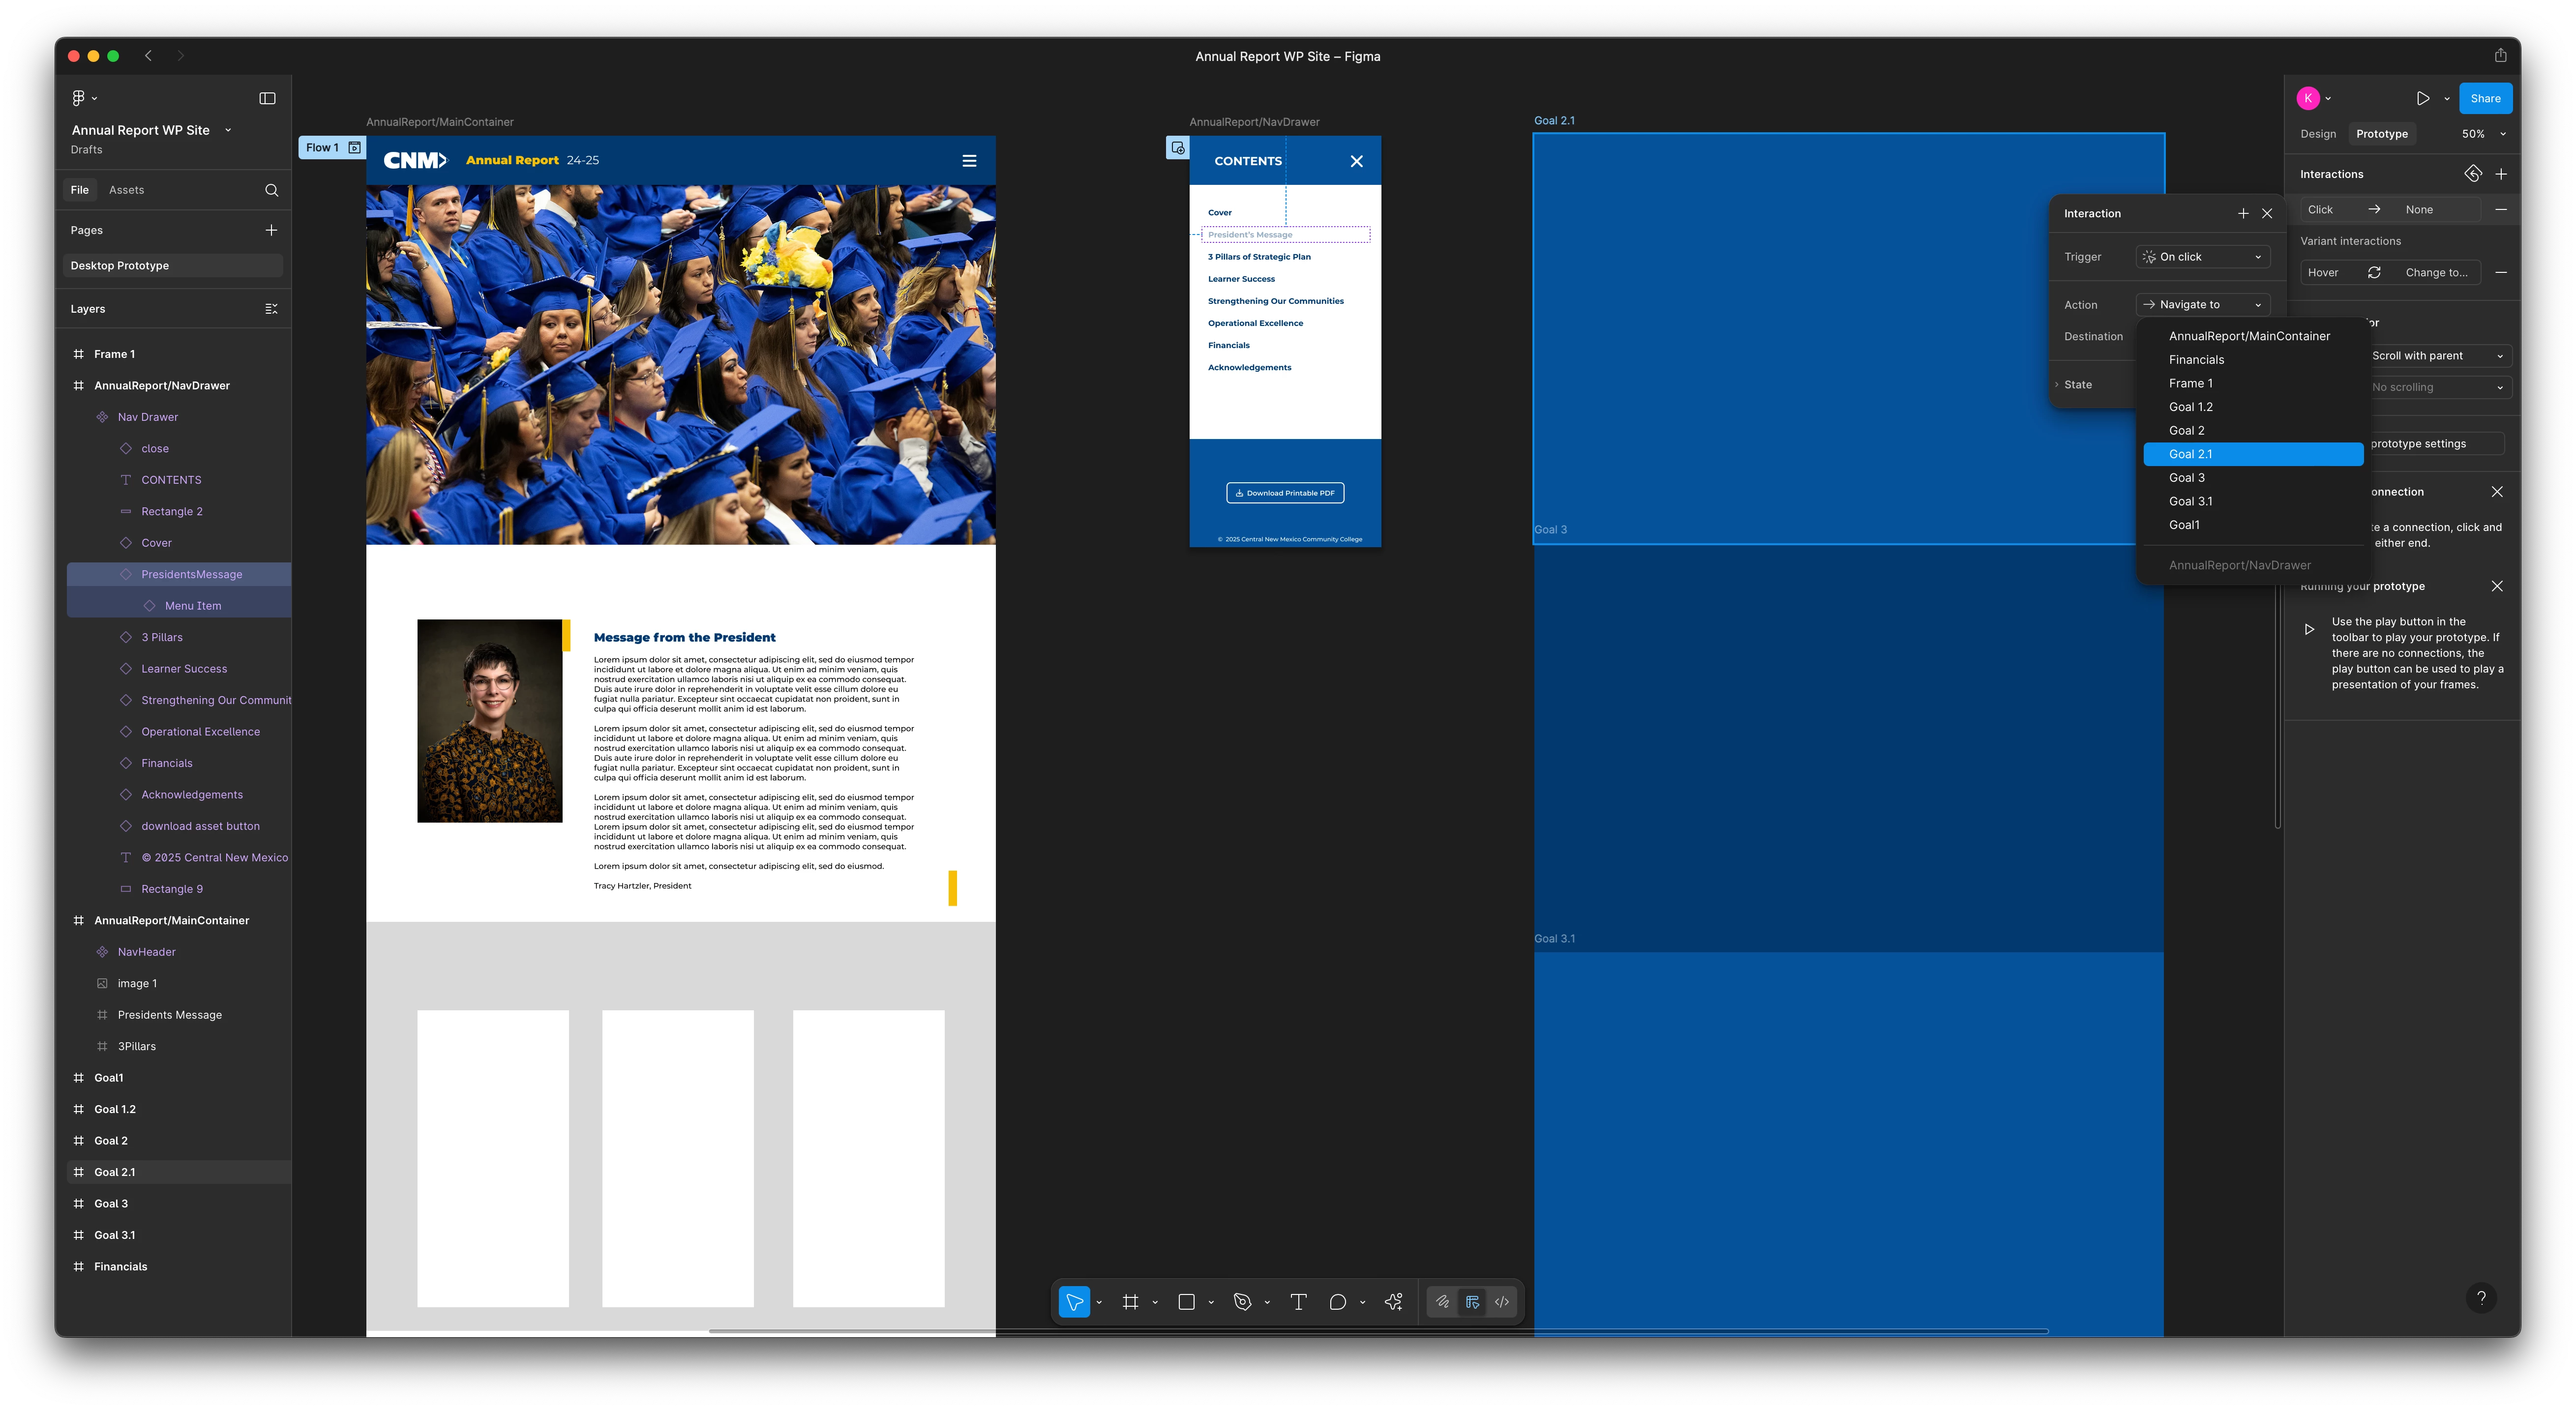
Task: Click the macOS share icon in title bar
Action: pos(2500,56)
